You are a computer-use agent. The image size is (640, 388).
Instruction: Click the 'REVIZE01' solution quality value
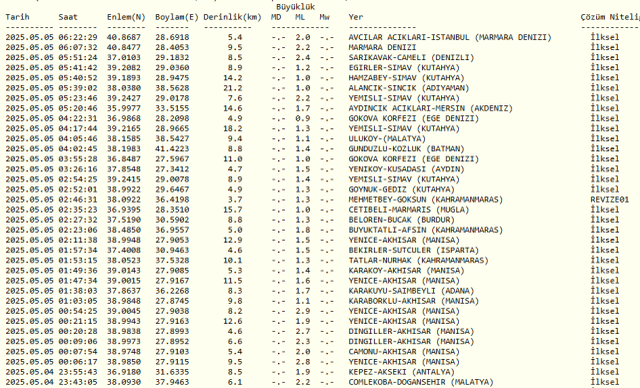point(610,200)
